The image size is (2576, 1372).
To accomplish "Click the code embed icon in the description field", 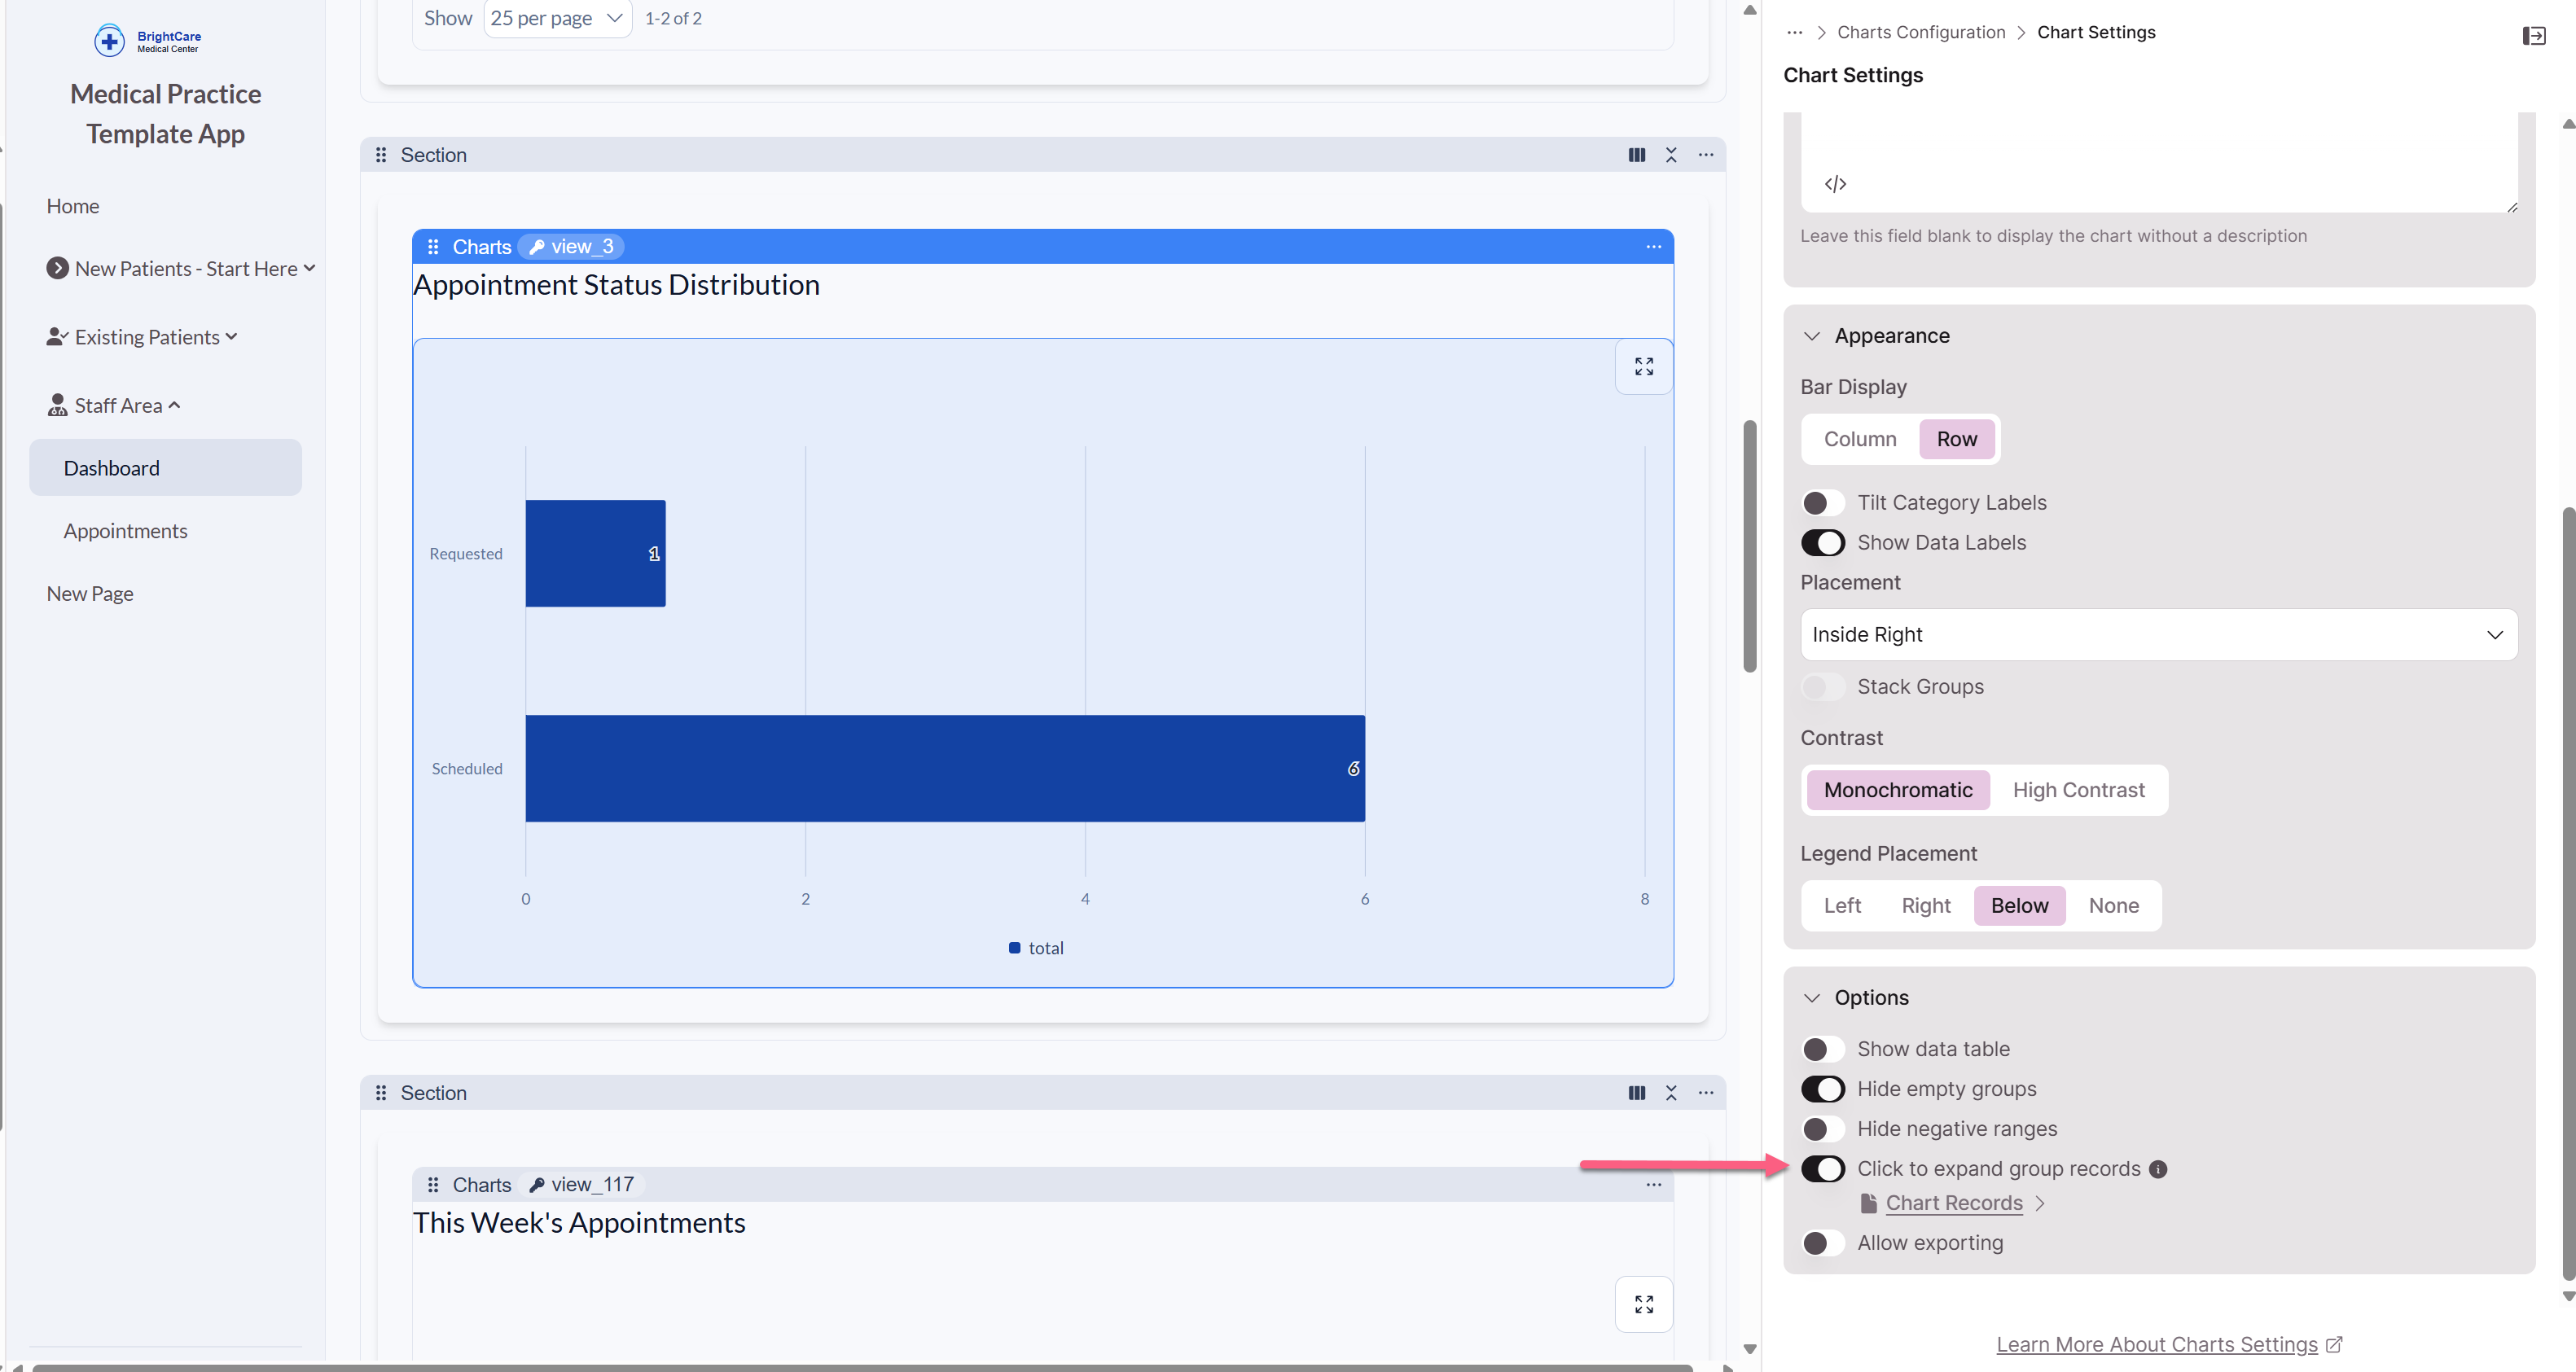I will point(1835,184).
